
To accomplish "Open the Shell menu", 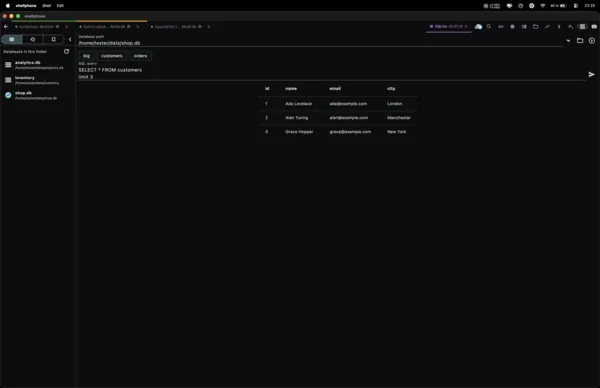I will coord(47,6).
